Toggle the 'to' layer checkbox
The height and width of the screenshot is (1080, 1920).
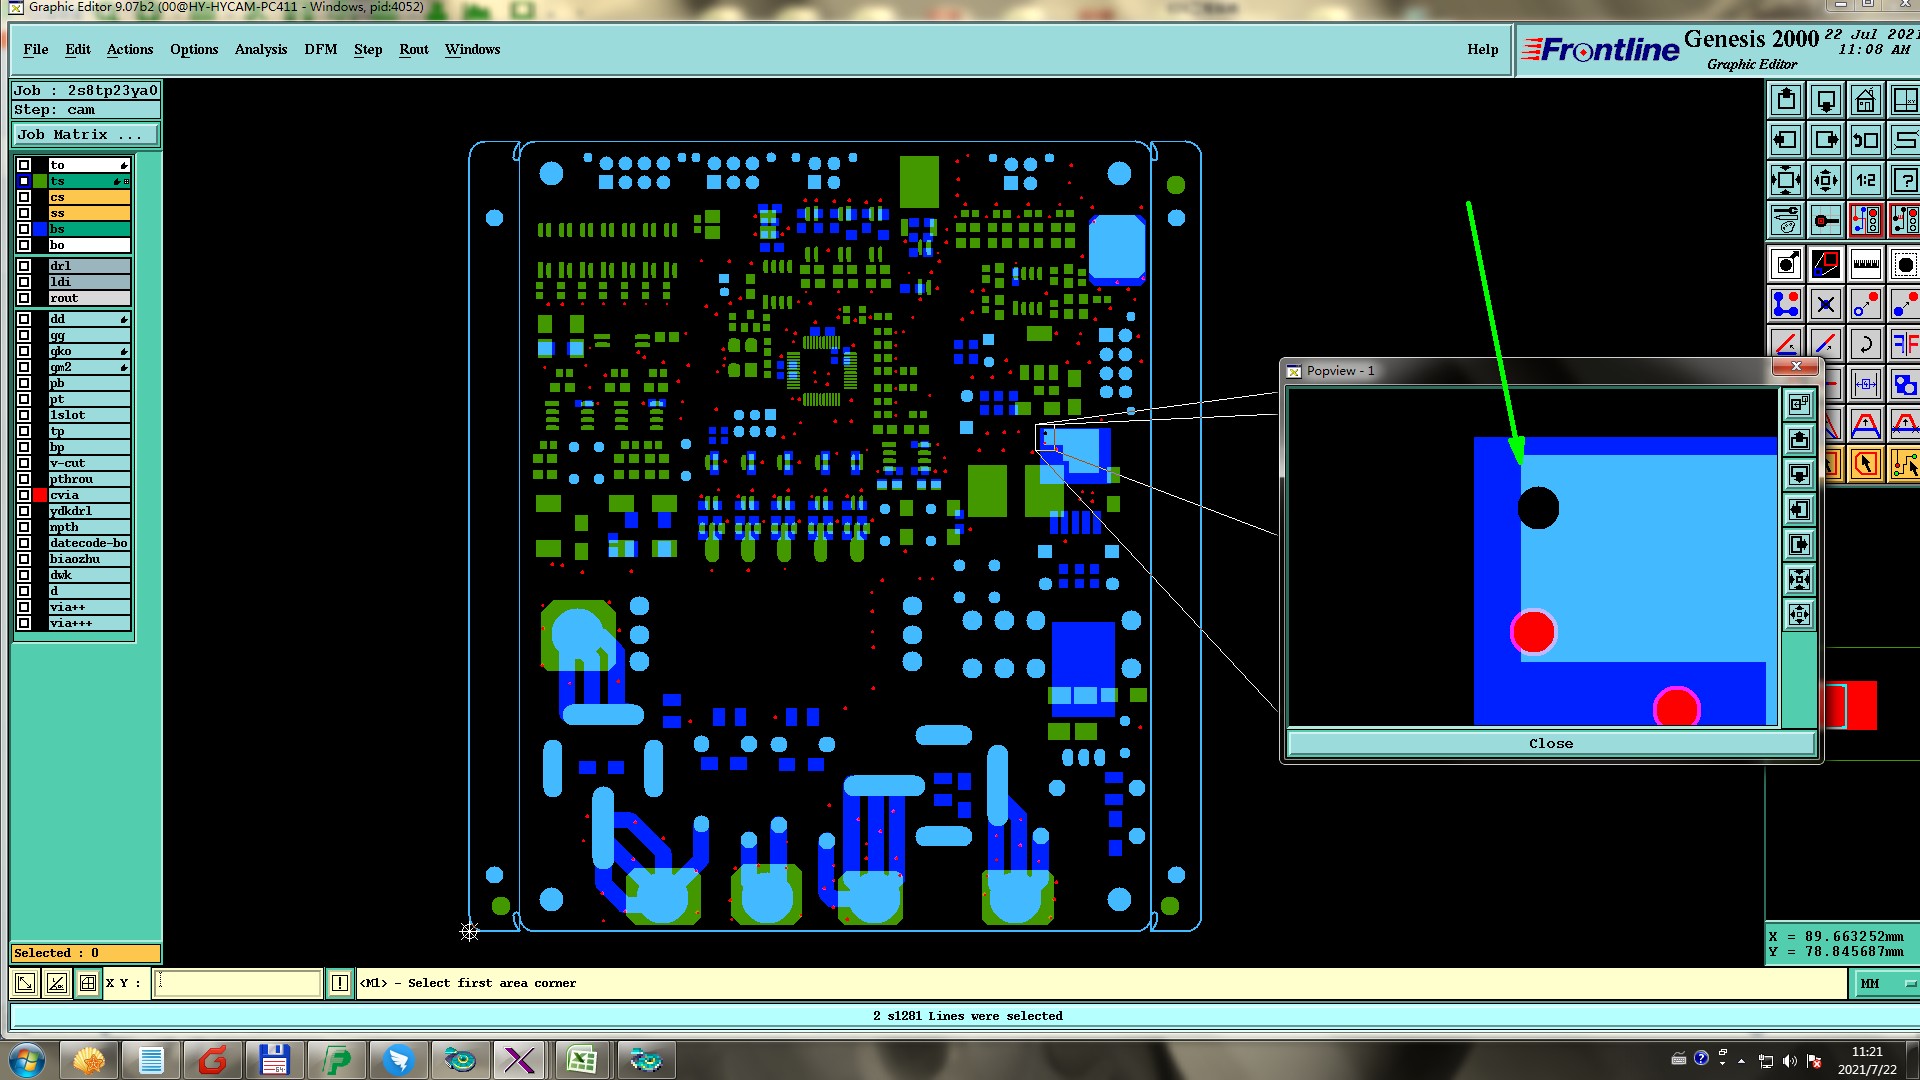point(24,165)
